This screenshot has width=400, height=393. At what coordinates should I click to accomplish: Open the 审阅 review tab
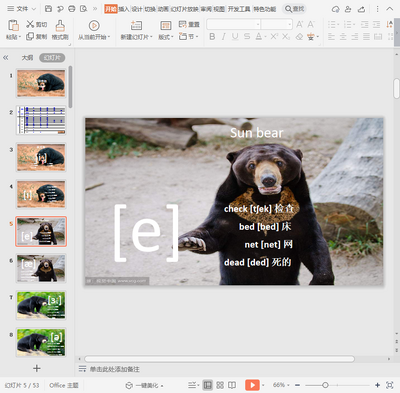tap(206, 9)
